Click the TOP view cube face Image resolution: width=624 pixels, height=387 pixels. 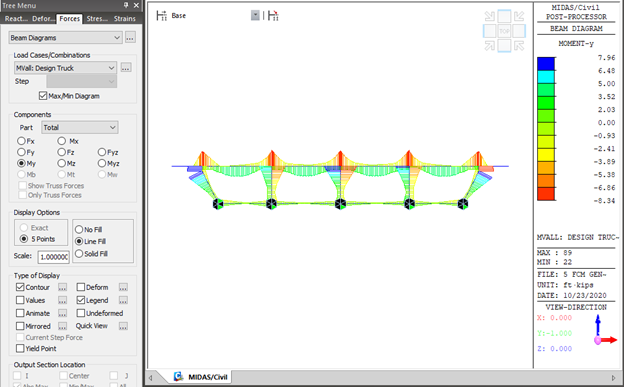(x=504, y=31)
